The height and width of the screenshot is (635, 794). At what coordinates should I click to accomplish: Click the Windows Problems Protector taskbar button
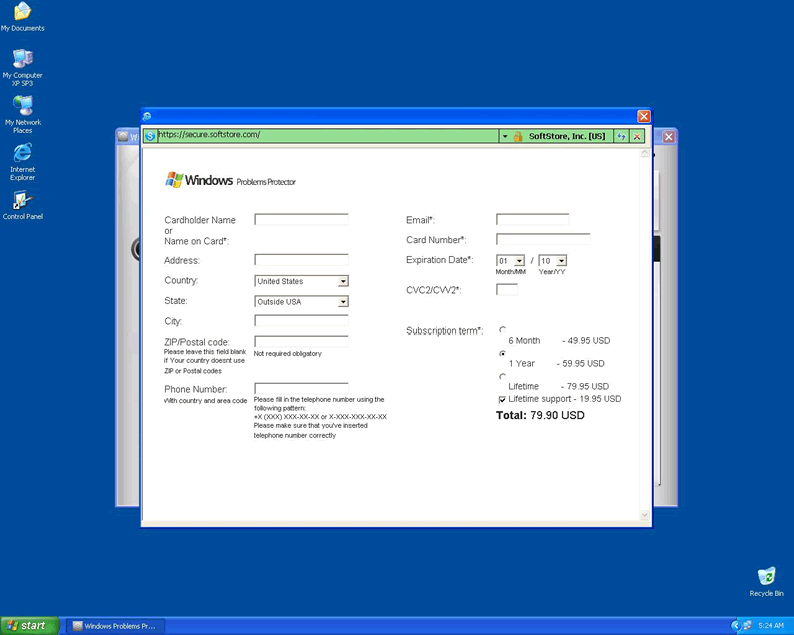(x=113, y=626)
